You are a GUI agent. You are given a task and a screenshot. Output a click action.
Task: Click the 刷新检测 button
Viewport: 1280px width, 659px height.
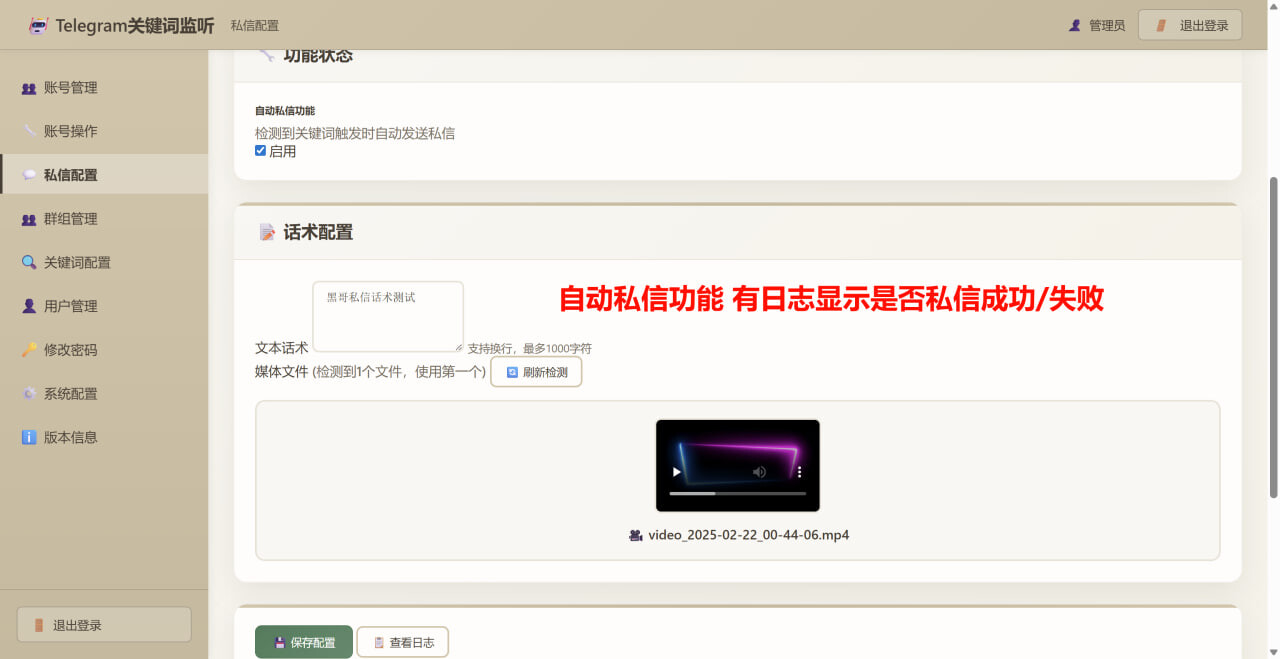pyautogui.click(x=536, y=372)
